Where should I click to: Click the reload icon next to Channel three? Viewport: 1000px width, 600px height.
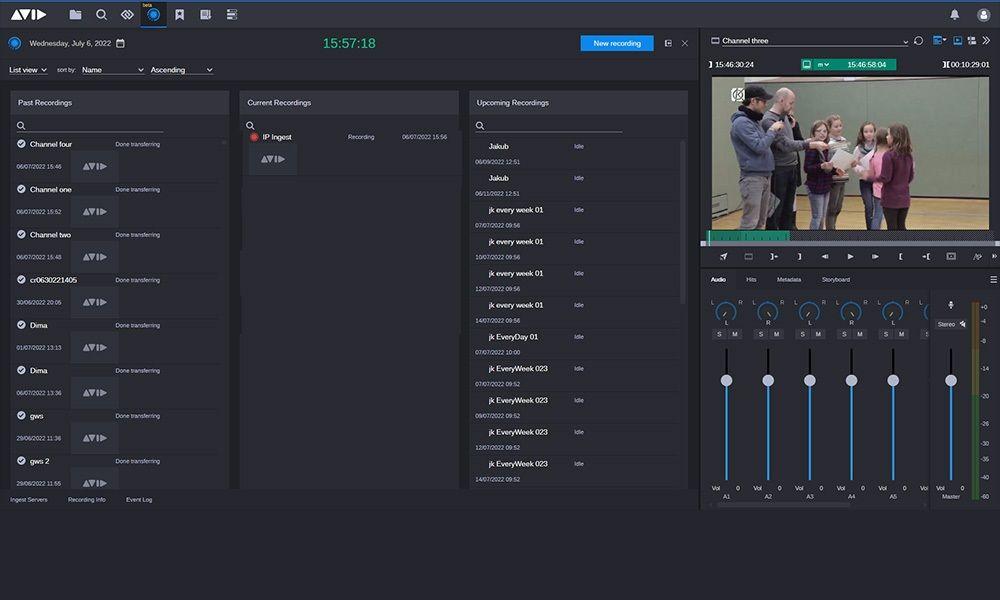(918, 41)
